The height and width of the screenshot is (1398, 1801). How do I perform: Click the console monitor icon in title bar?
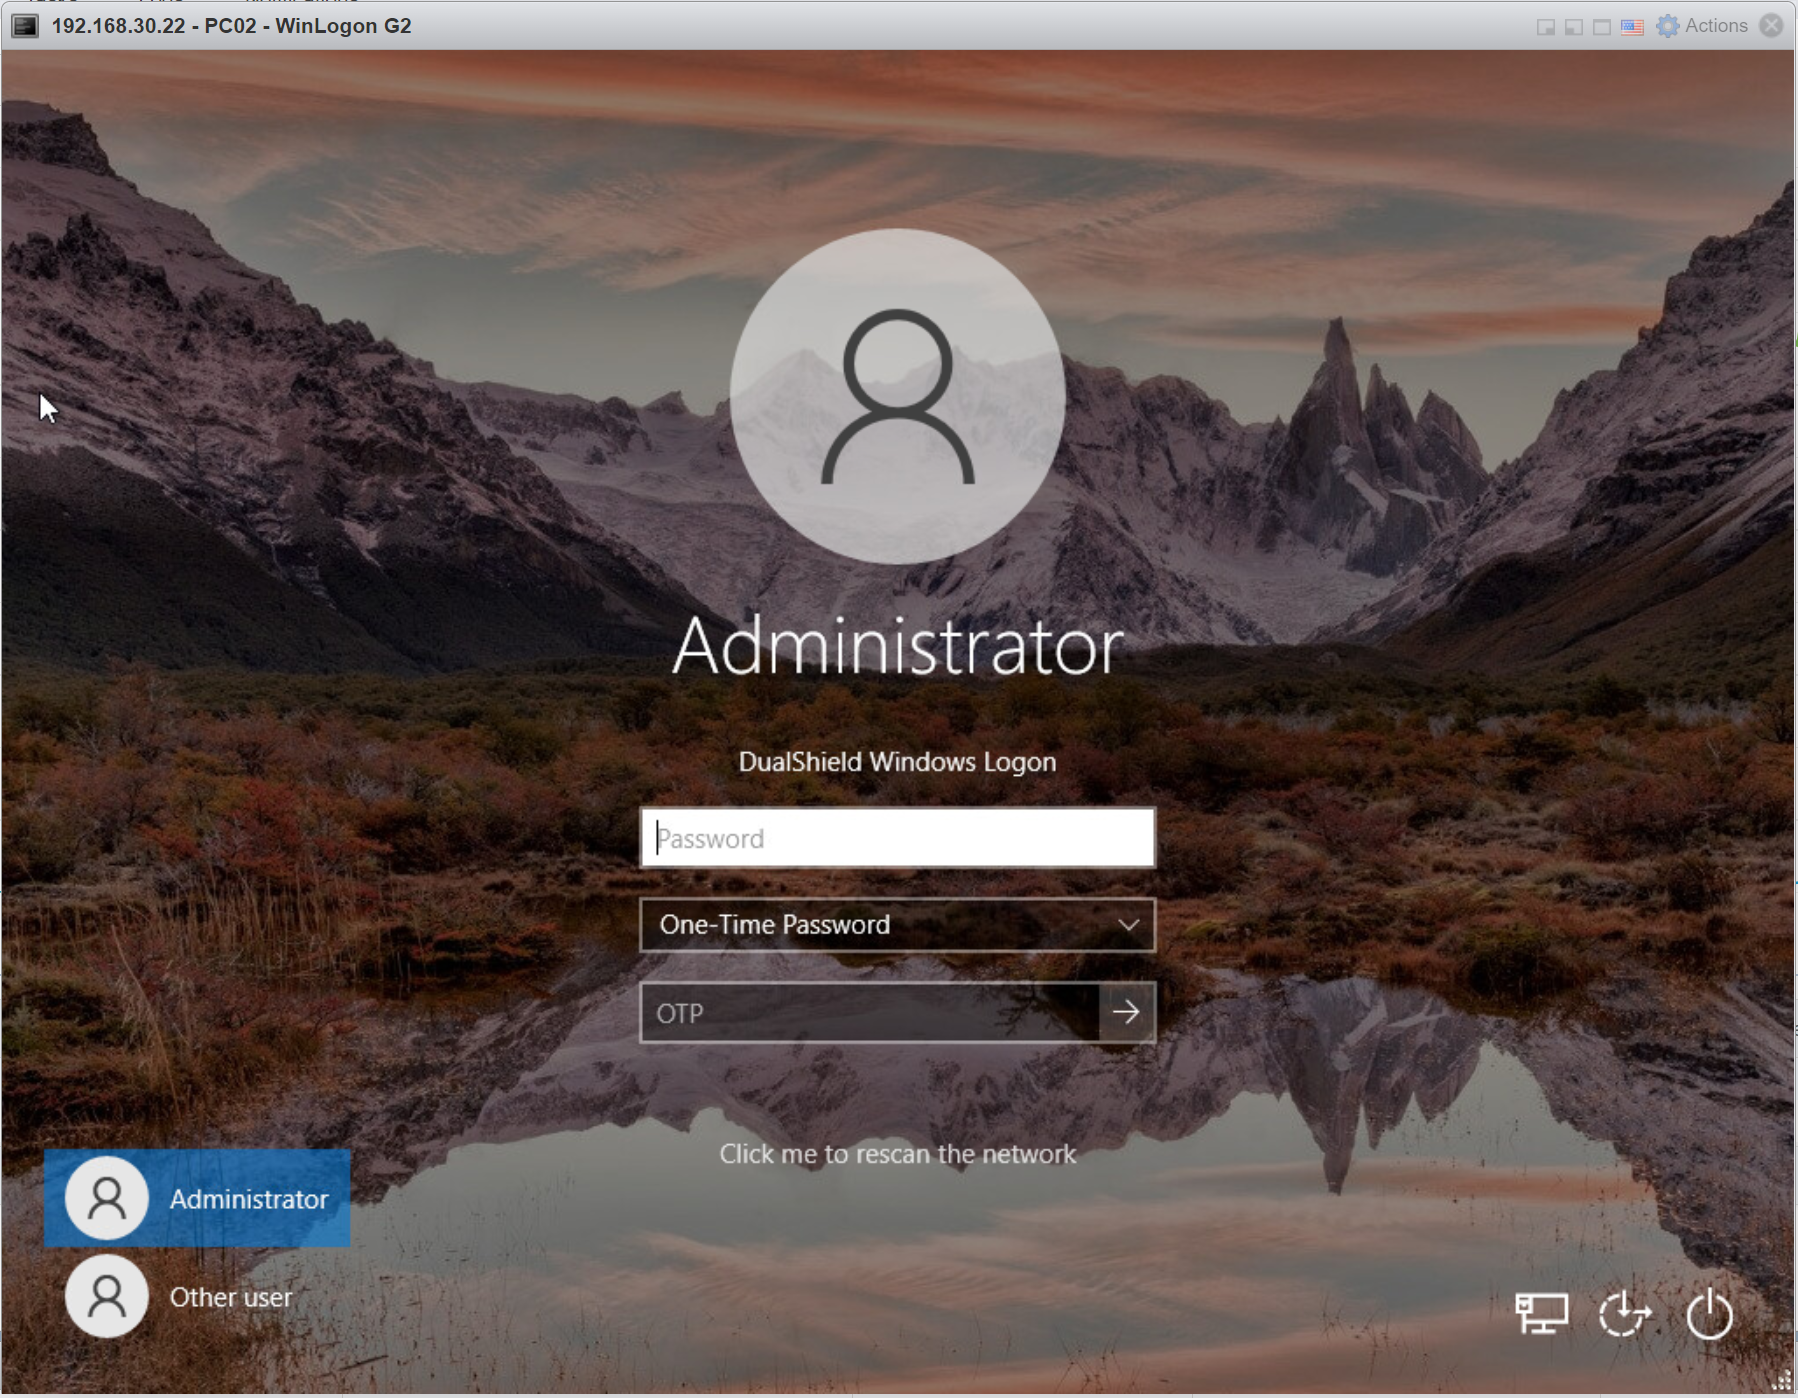coord(25,26)
